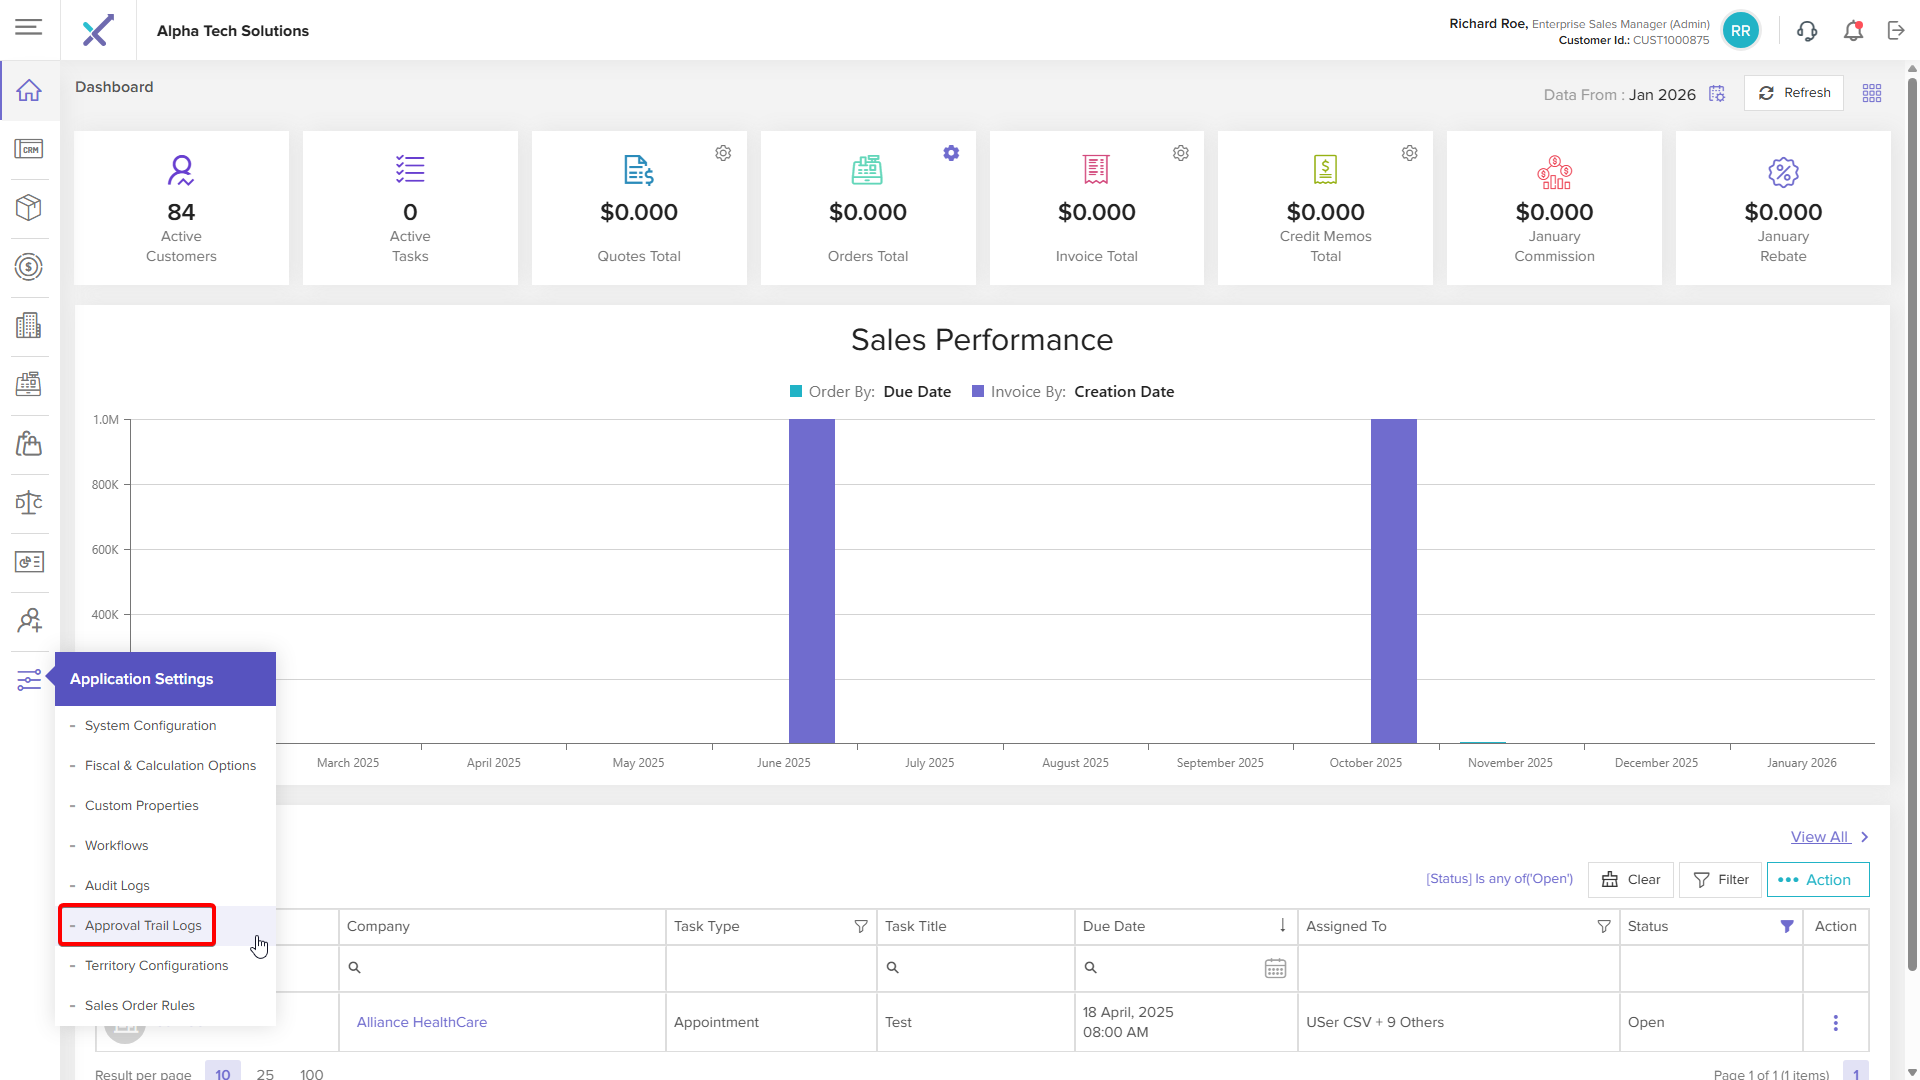
Task: Click the Company column search field
Action: (500, 968)
